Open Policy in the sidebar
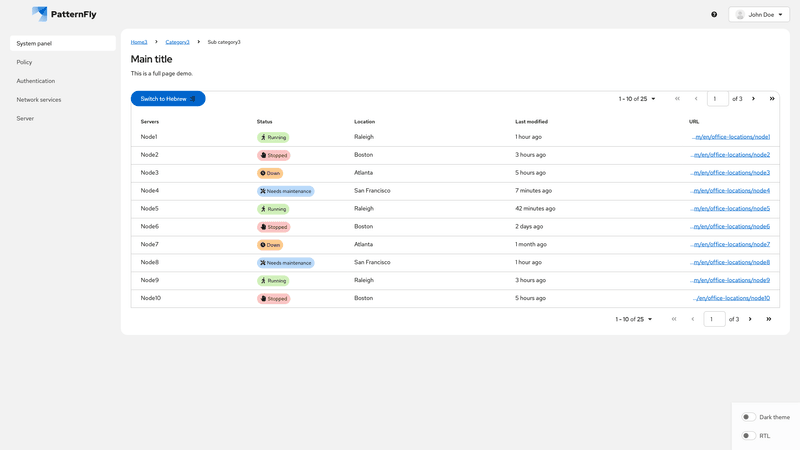Image resolution: width=800 pixels, height=450 pixels. (63, 62)
